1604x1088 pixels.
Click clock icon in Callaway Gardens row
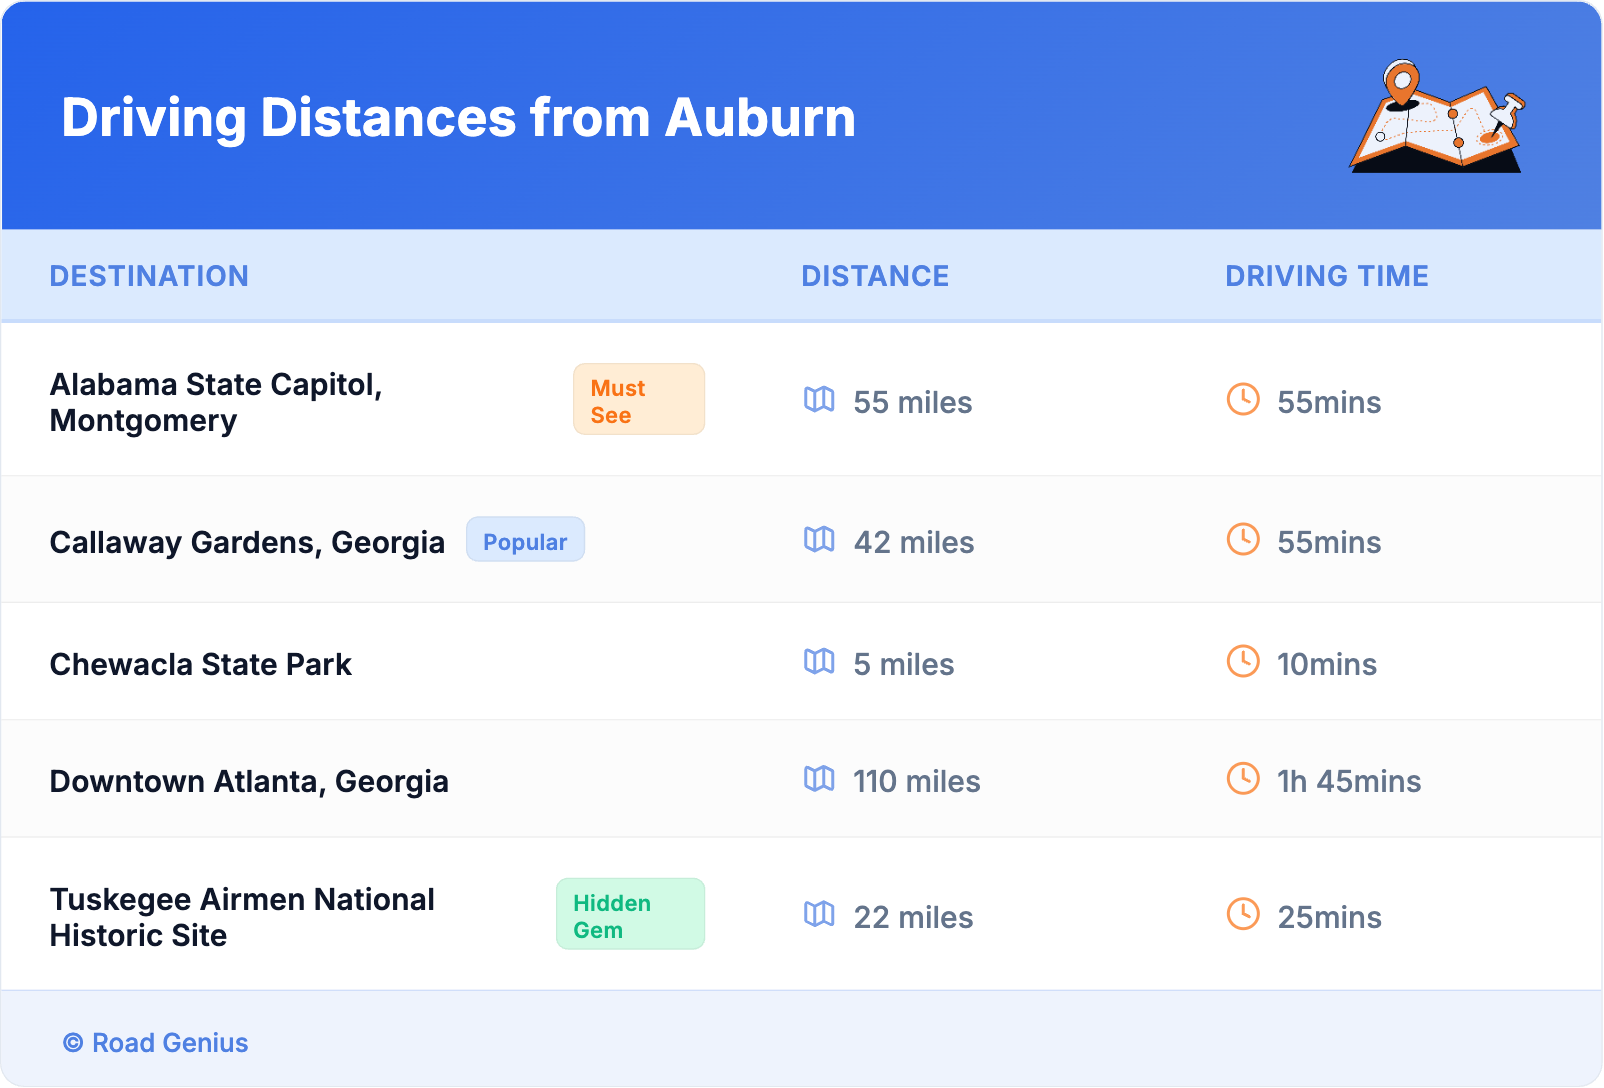tap(1243, 540)
